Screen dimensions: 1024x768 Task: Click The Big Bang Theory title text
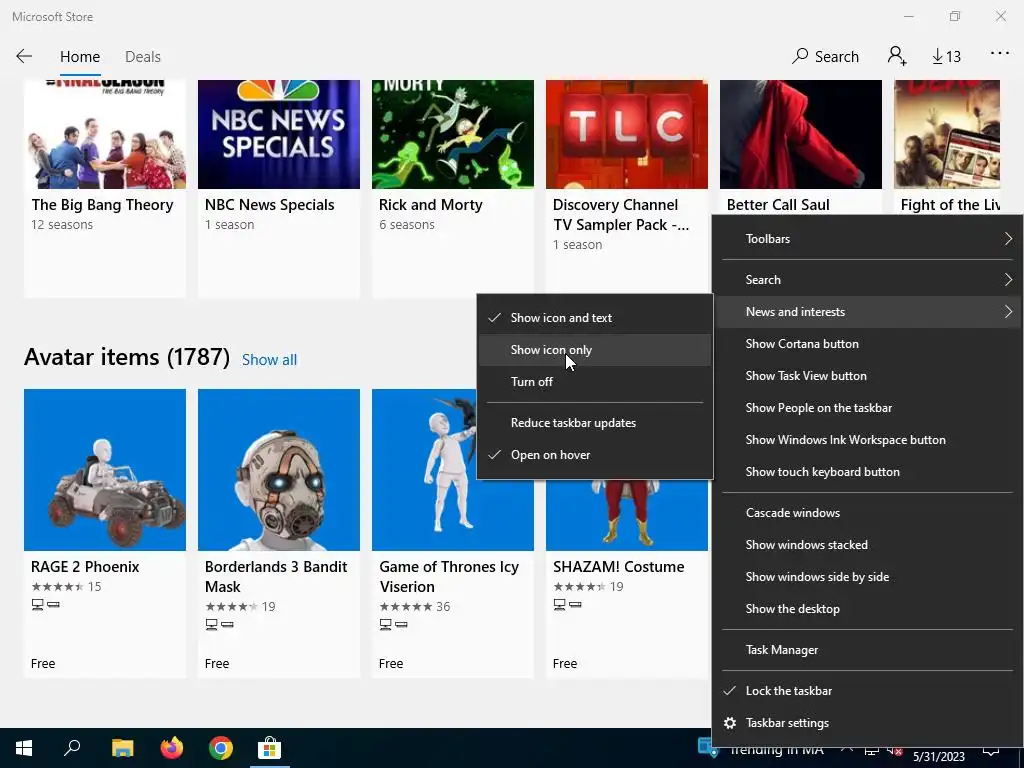coord(103,205)
